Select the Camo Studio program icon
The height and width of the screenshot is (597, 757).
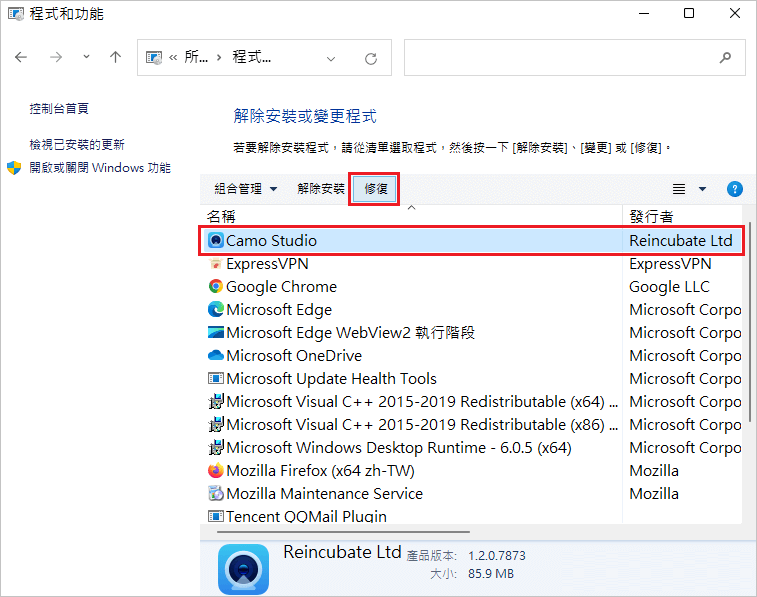pos(215,240)
